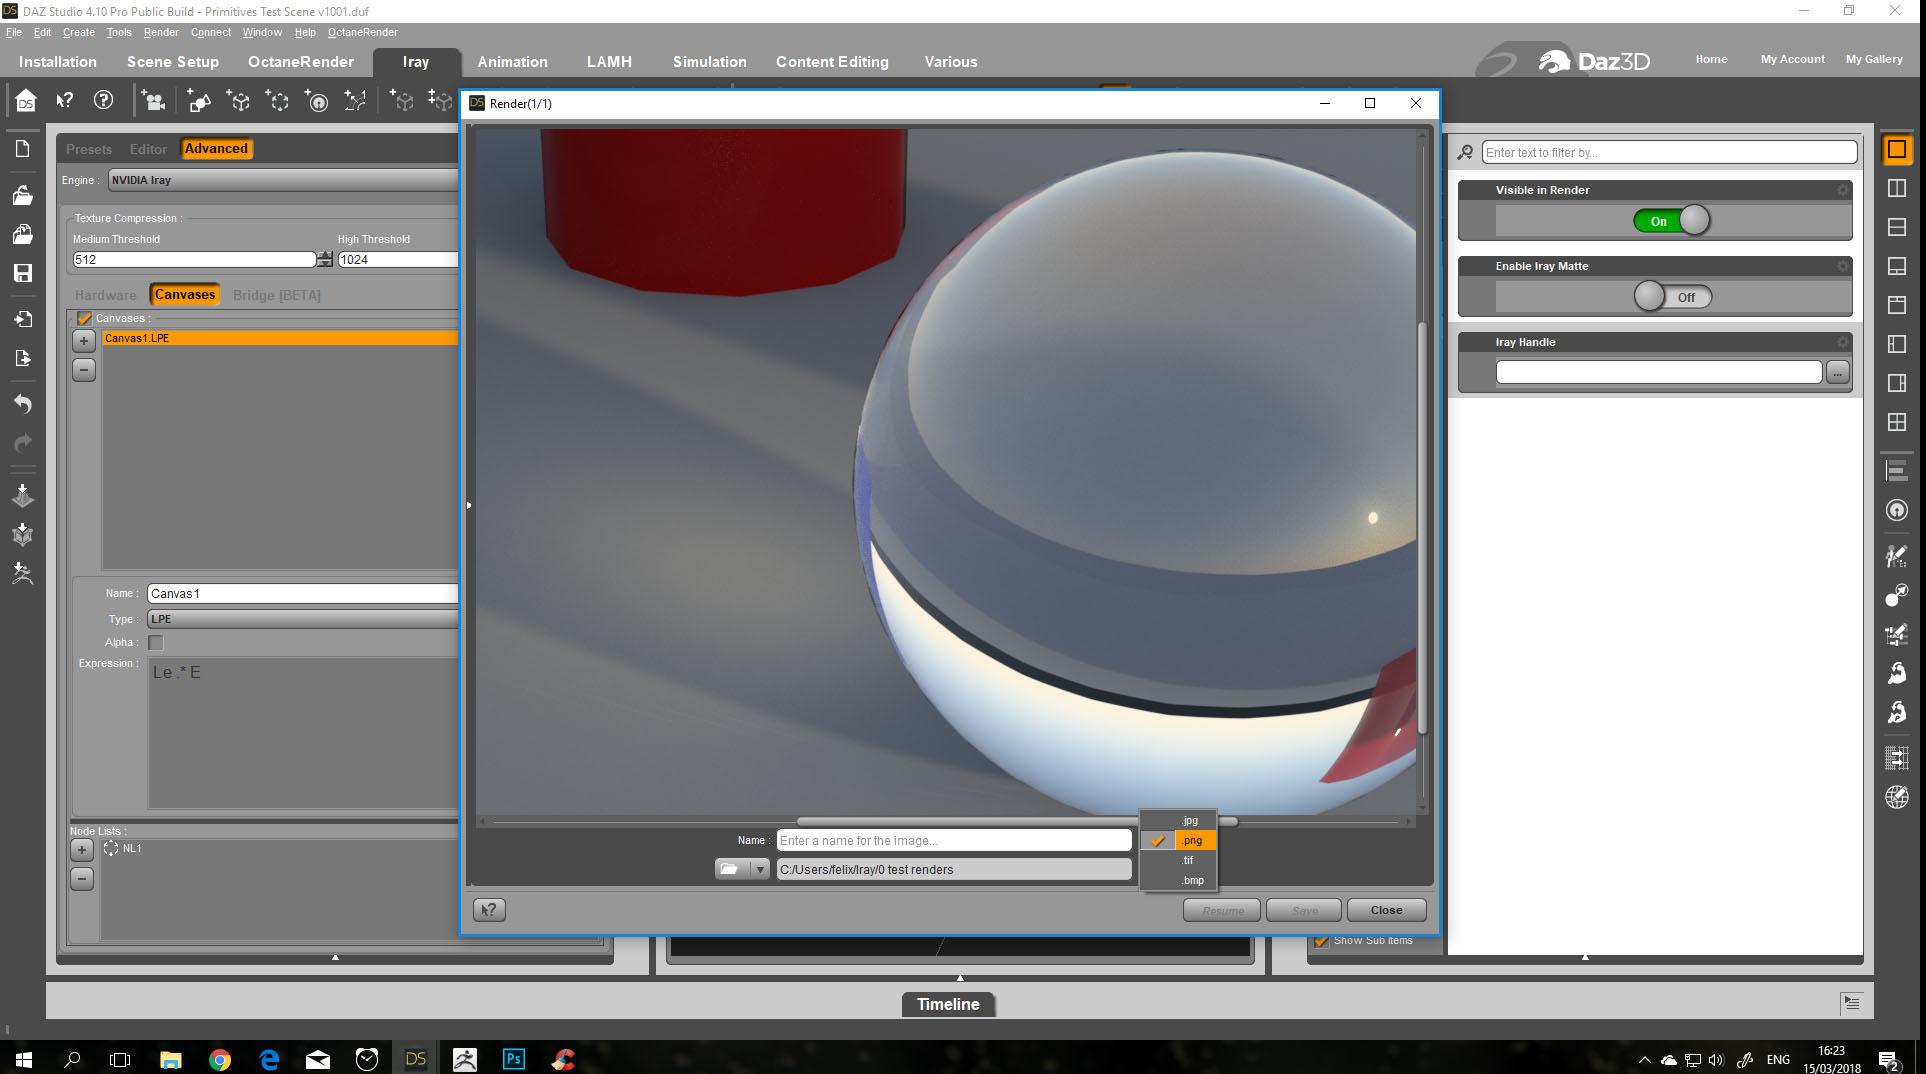
Task: Check the Alpha checkbox
Action: point(156,642)
